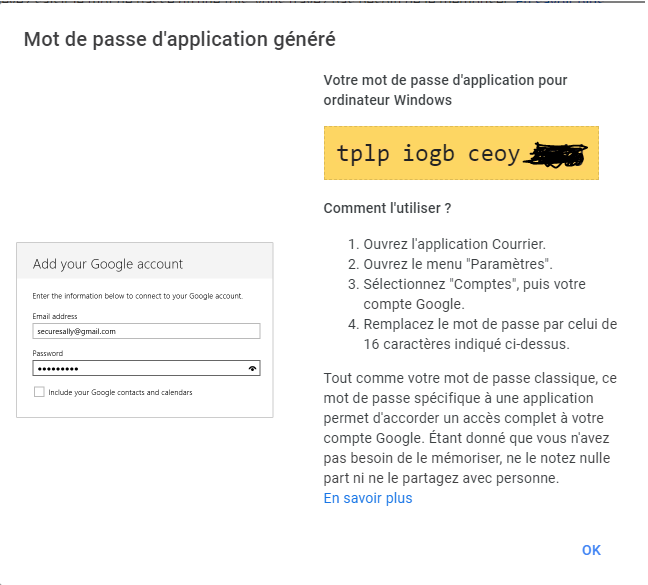Click the "Add your Google account" header
Screen dimensions: 648x585
click(108, 264)
